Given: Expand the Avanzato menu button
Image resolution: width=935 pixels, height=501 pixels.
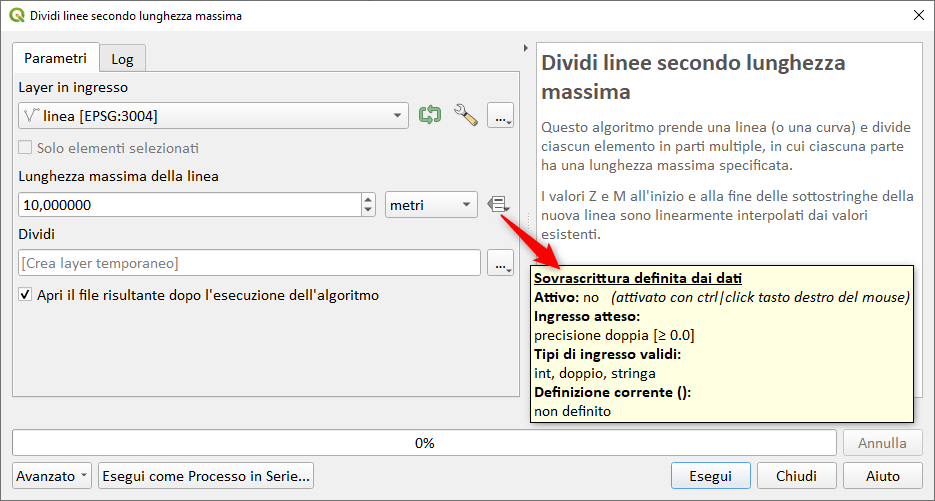Looking at the screenshot, I should point(53,476).
